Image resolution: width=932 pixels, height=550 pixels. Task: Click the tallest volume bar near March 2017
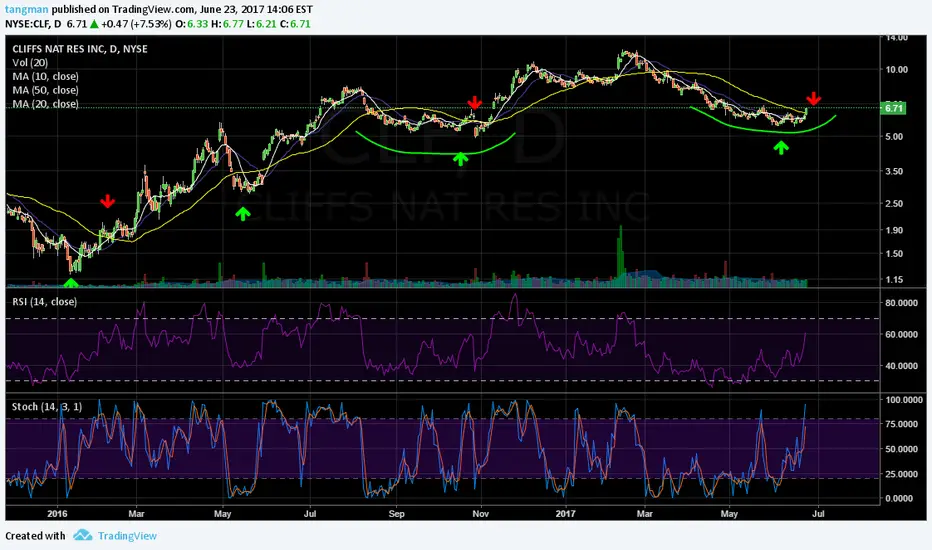[x=621, y=256]
